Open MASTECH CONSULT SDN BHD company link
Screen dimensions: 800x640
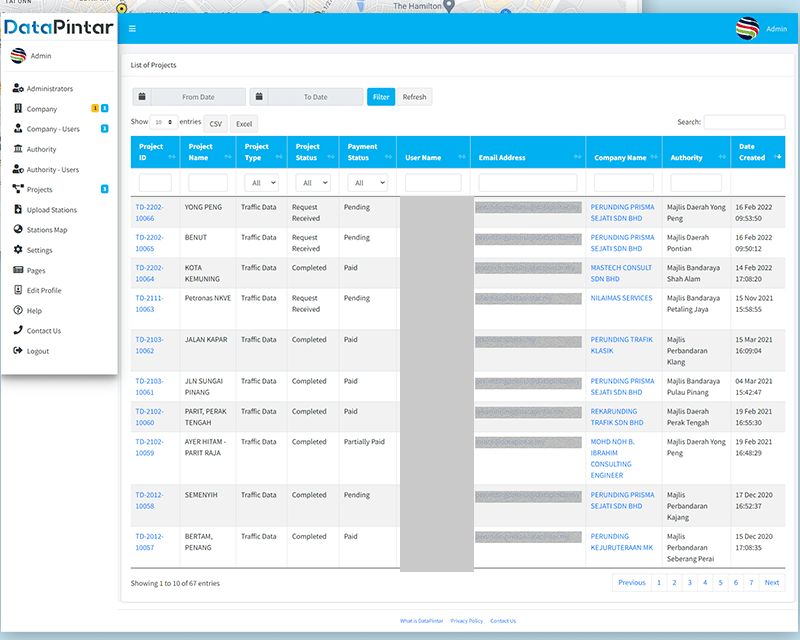pos(621,273)
